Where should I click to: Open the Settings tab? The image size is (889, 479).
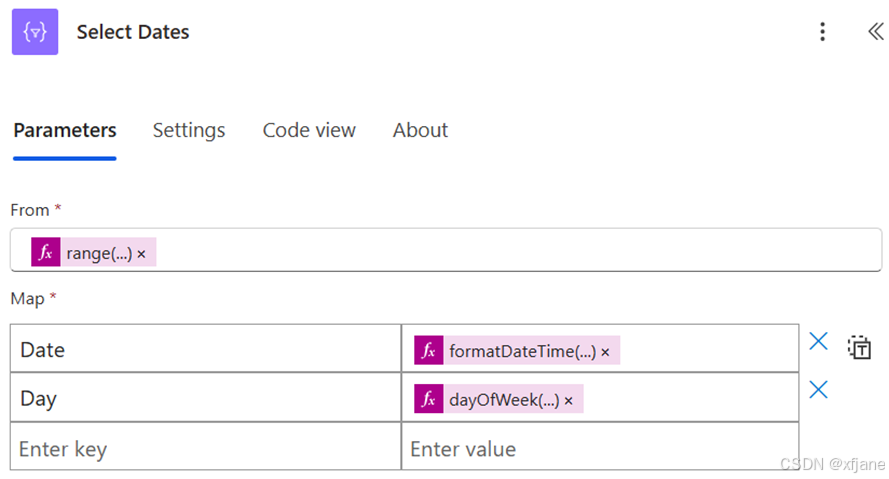tap(189, 130)
